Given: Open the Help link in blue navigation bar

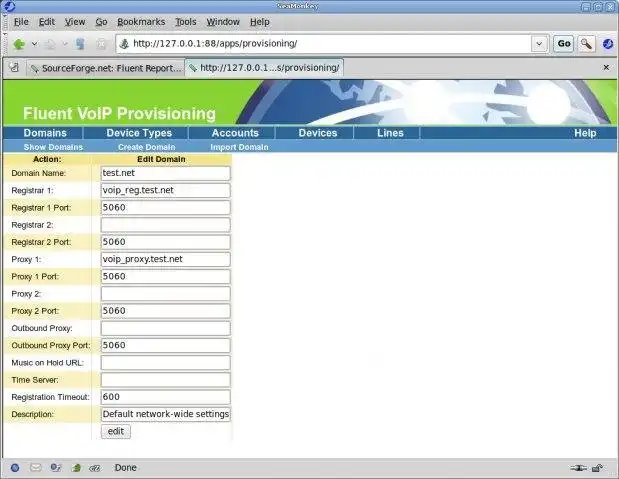Looking at the screenshot, I should pos(585,133).
